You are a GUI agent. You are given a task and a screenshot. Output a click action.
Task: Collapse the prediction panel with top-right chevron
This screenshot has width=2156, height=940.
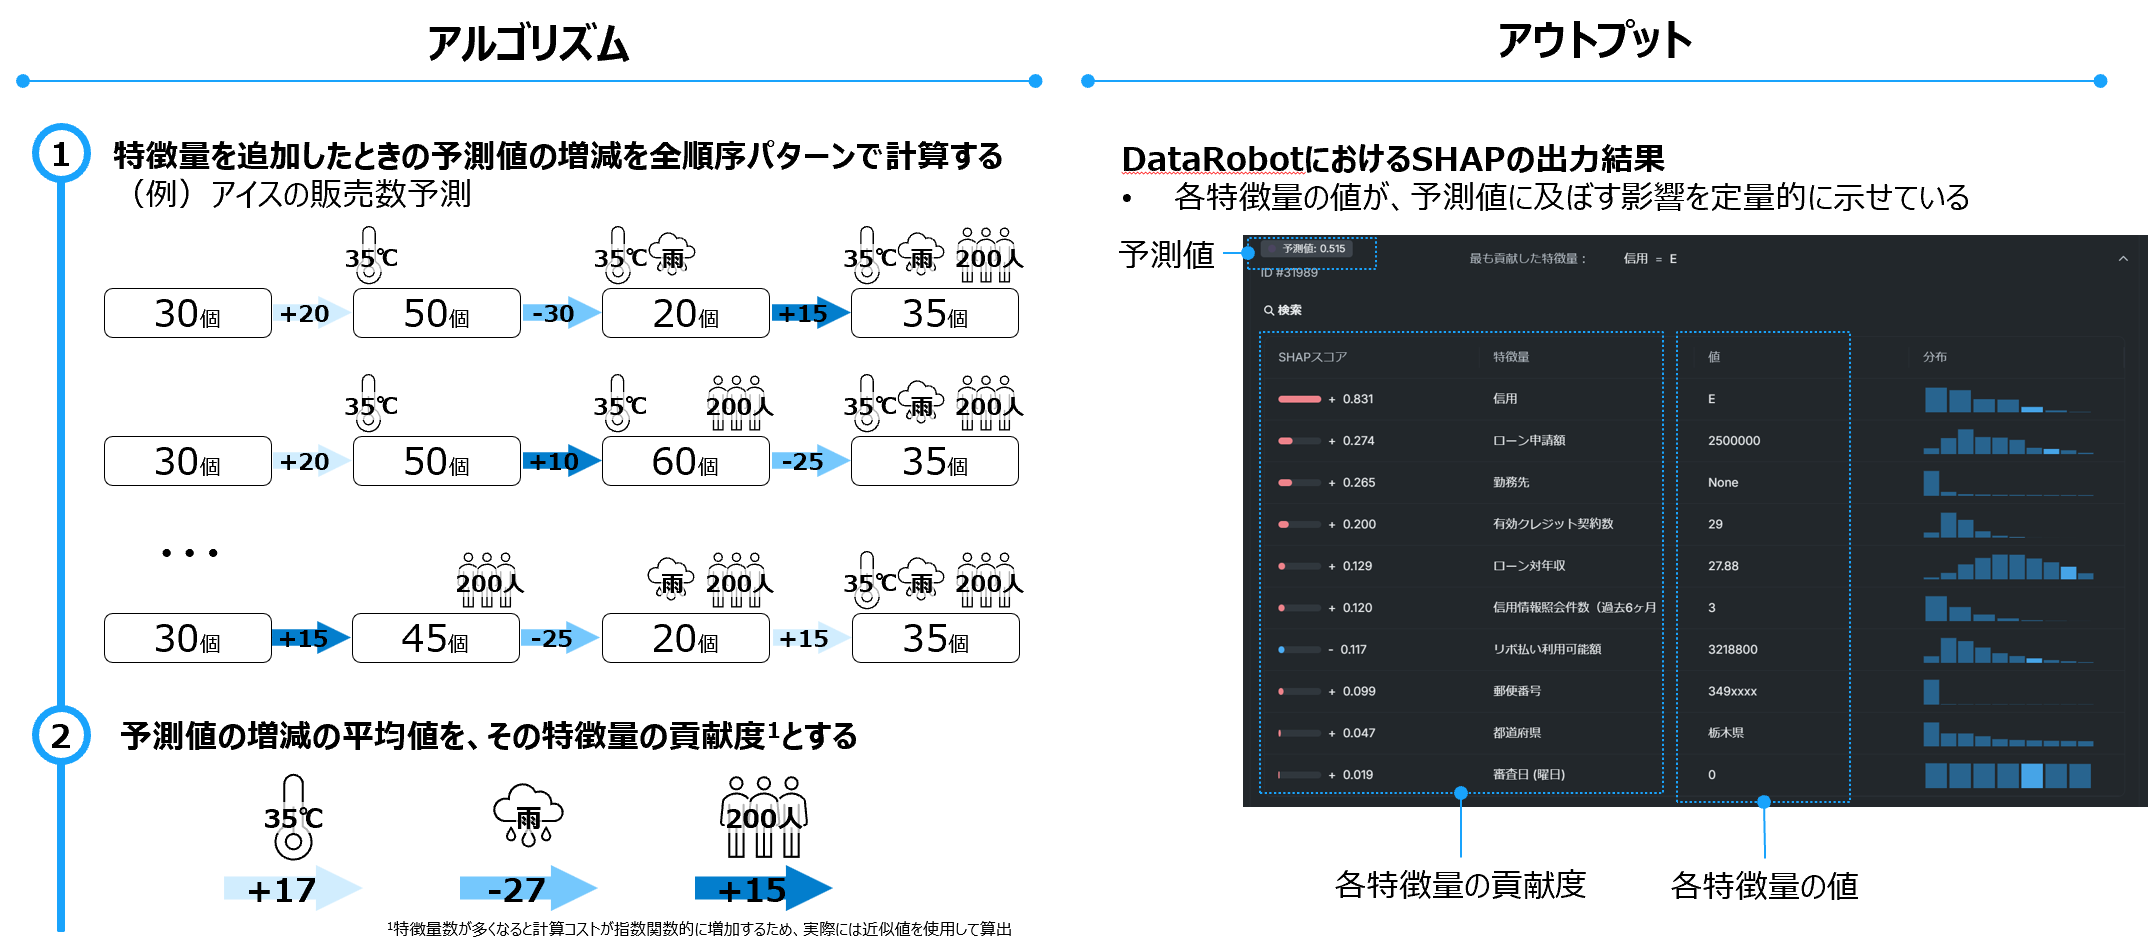click(2123, 259)
